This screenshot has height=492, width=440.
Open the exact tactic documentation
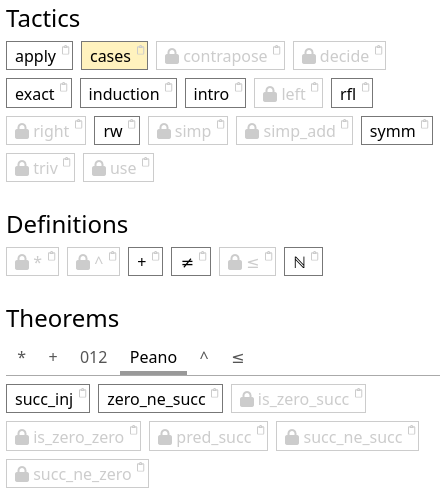(39, 93)
